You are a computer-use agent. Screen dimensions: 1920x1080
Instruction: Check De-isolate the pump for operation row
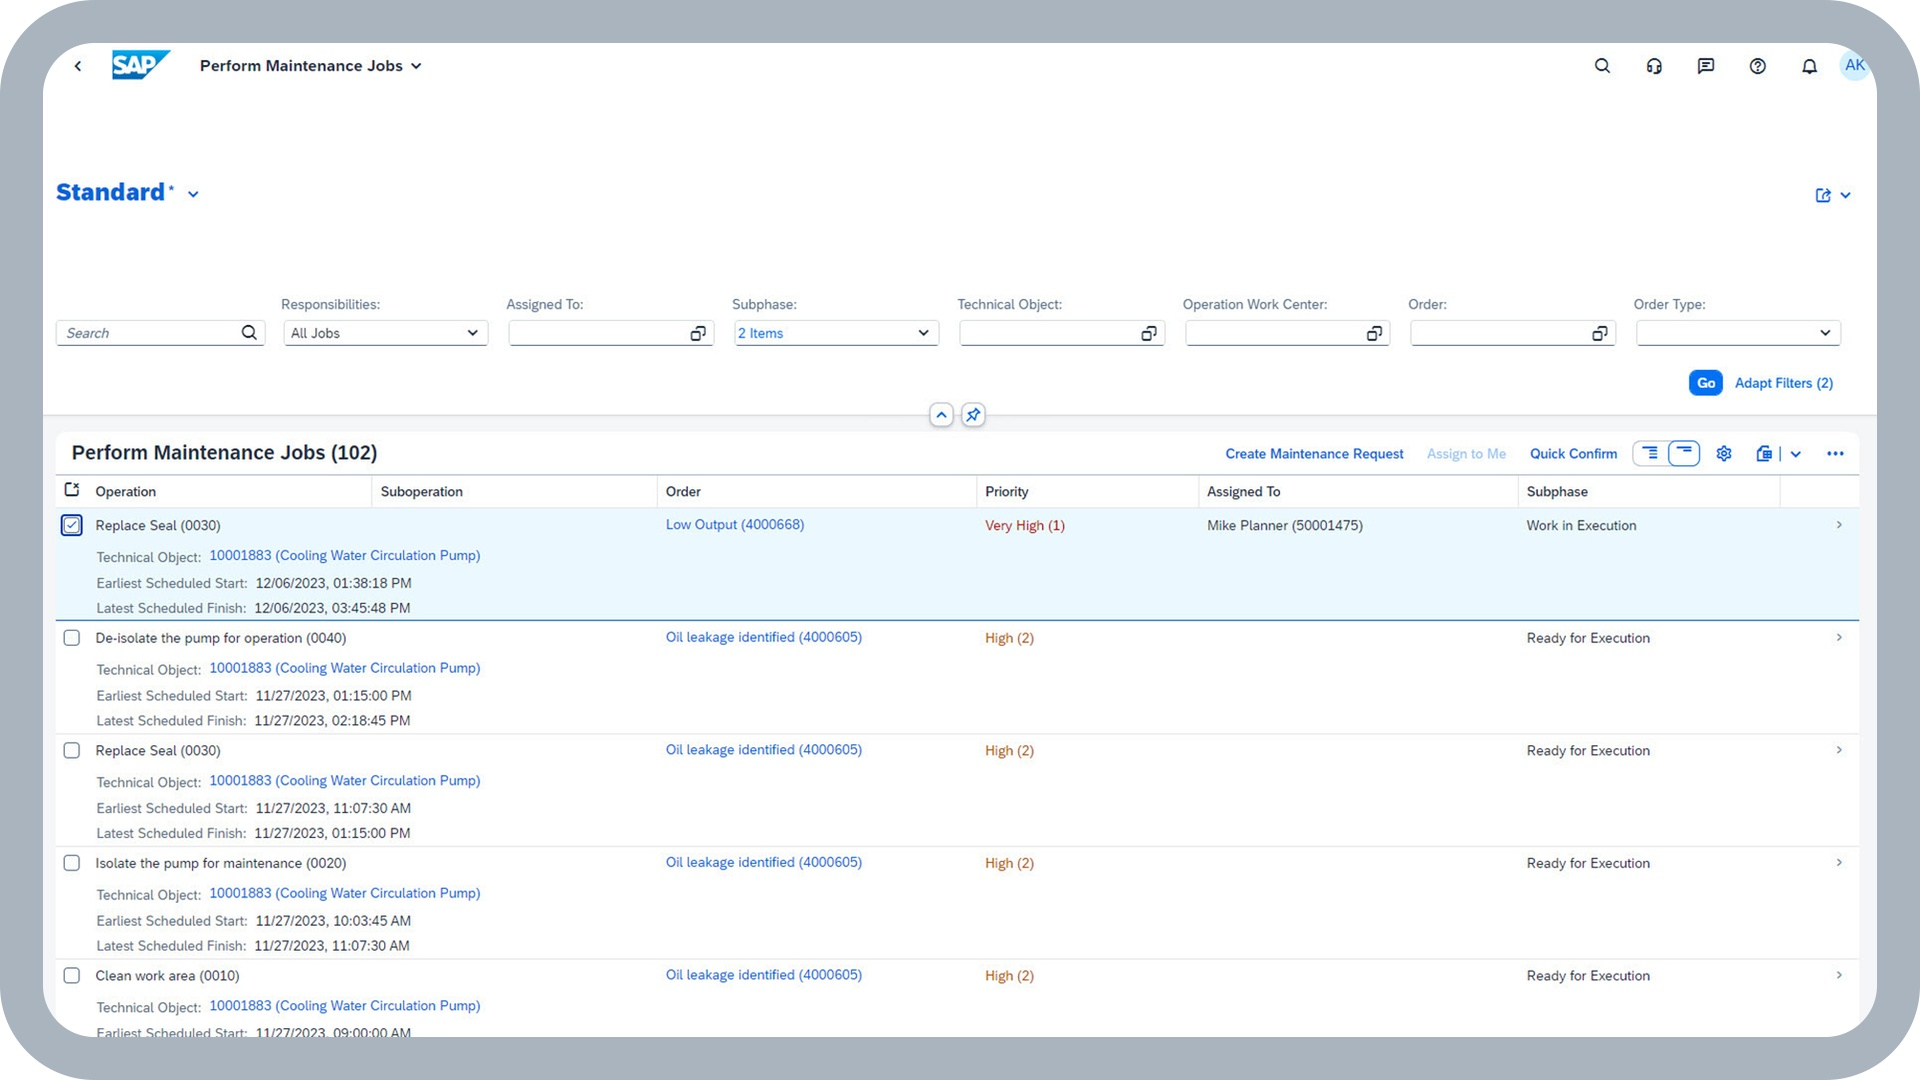(x=72, y=638)
